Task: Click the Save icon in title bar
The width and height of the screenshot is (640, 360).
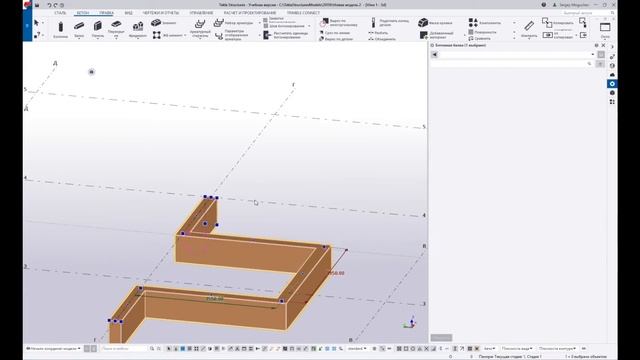Action: [x=37, y=5]
